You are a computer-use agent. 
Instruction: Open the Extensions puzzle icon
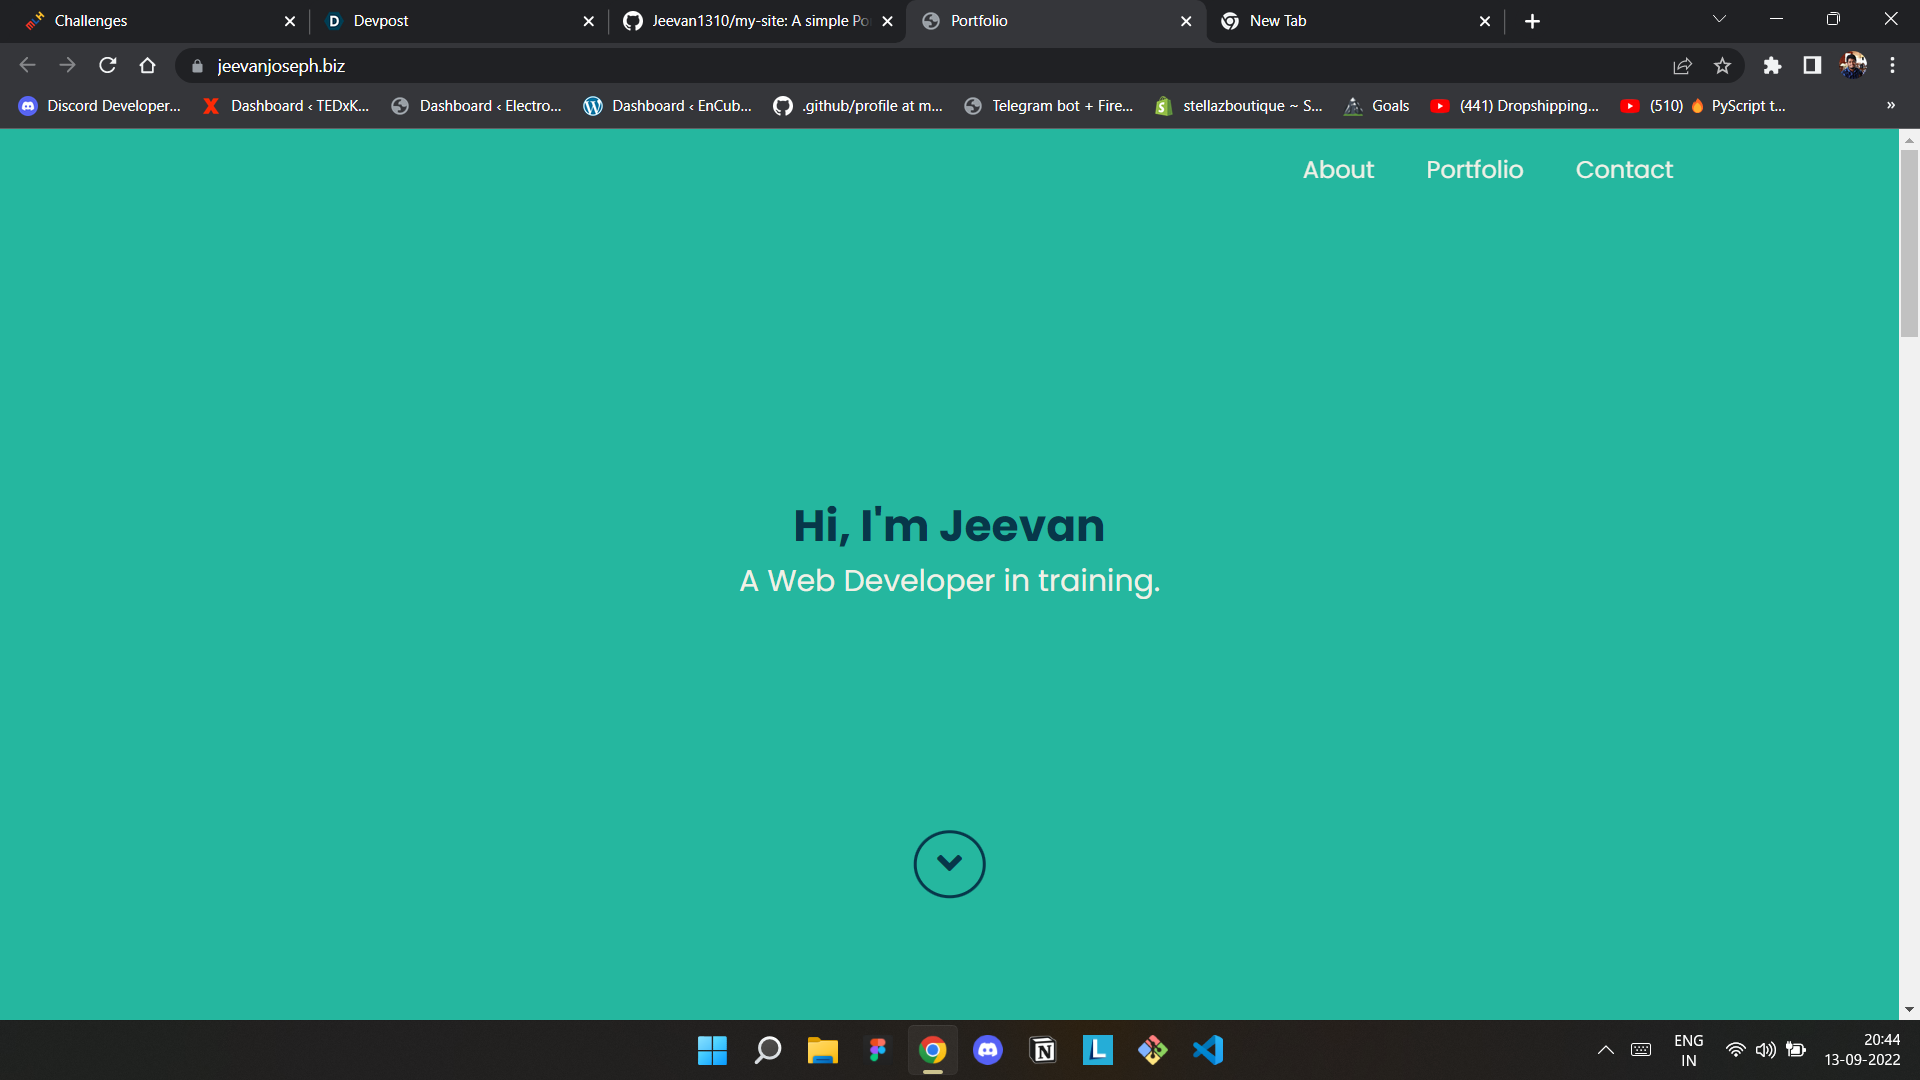(x=1772, y=66)
